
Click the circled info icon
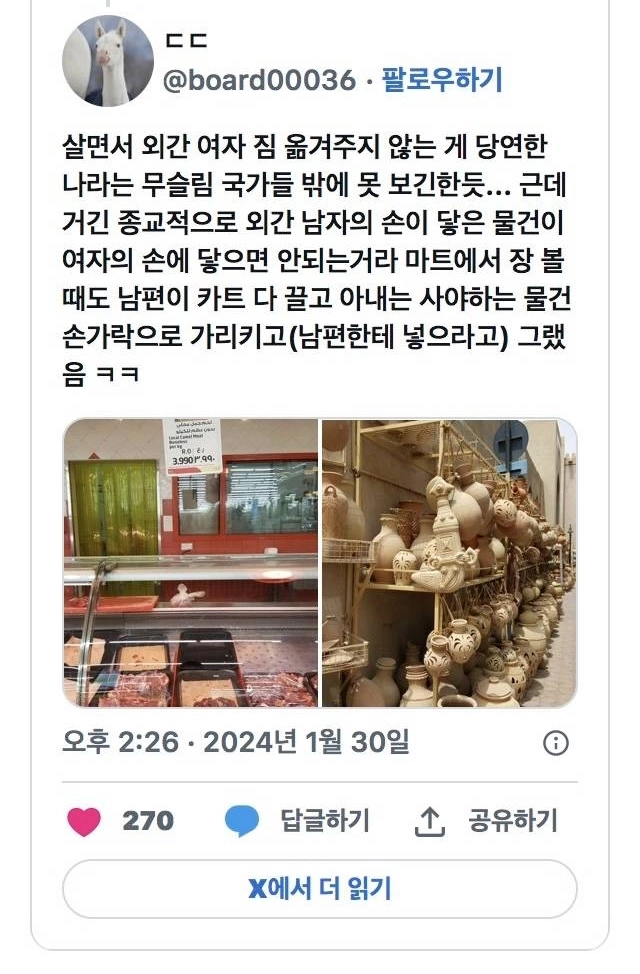coord(555,742)
